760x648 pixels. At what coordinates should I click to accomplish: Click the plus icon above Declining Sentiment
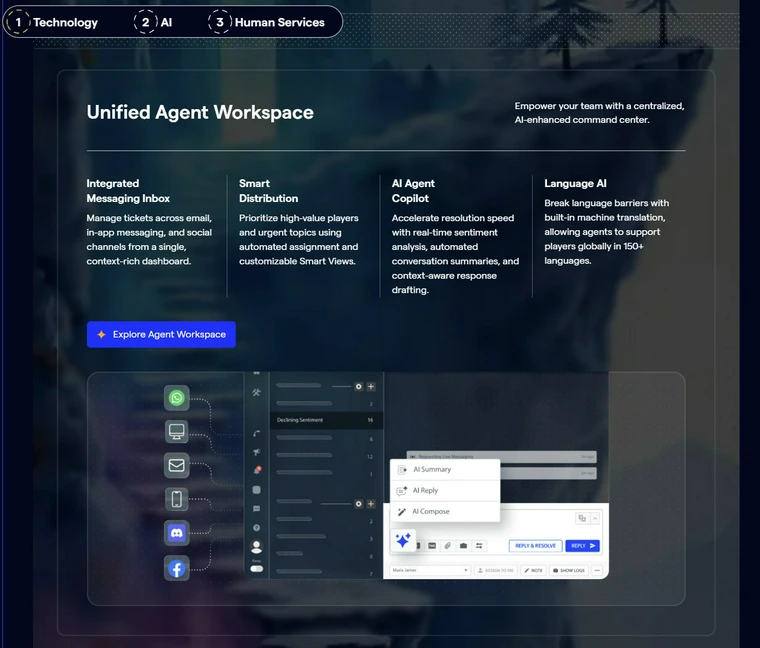(371, 386)
